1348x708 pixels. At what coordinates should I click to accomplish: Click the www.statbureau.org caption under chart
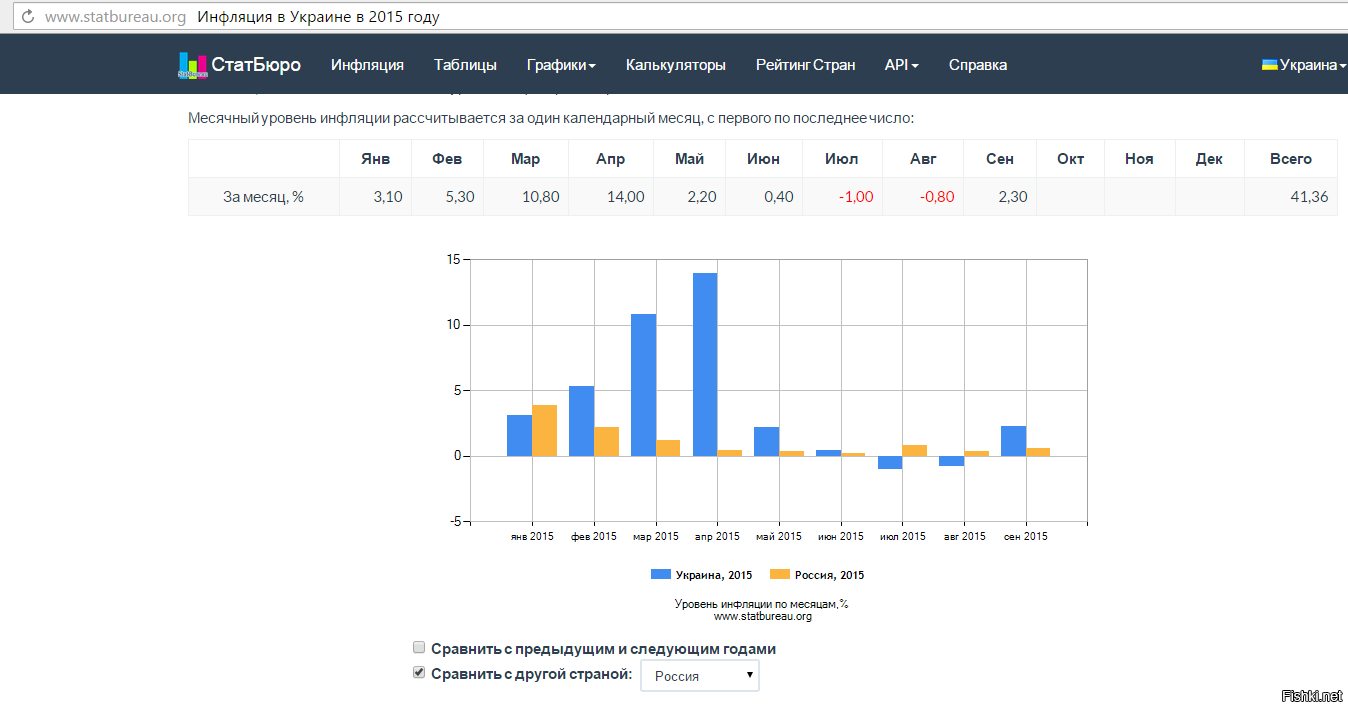pyautogui.click(x=762, y=616)
